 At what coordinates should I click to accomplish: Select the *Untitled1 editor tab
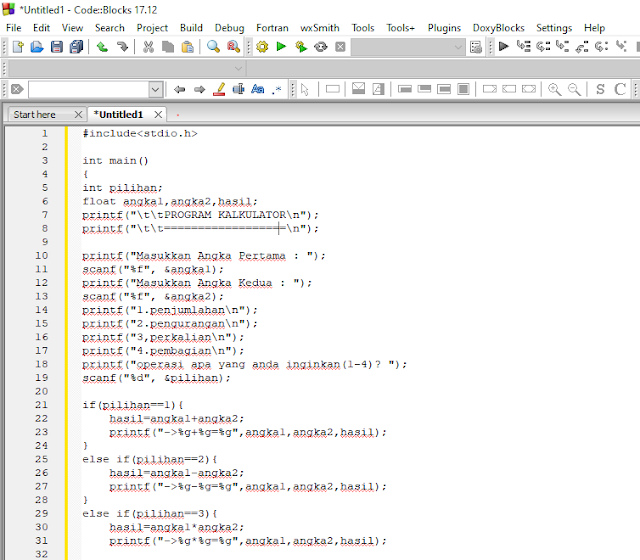click(x=118, y=115)
